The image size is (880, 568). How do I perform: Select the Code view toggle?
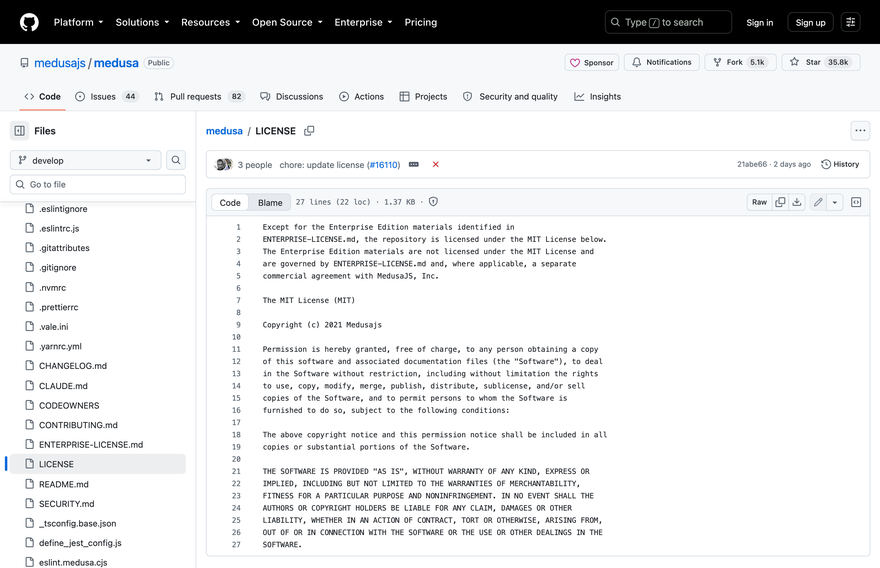pos(230,203)
